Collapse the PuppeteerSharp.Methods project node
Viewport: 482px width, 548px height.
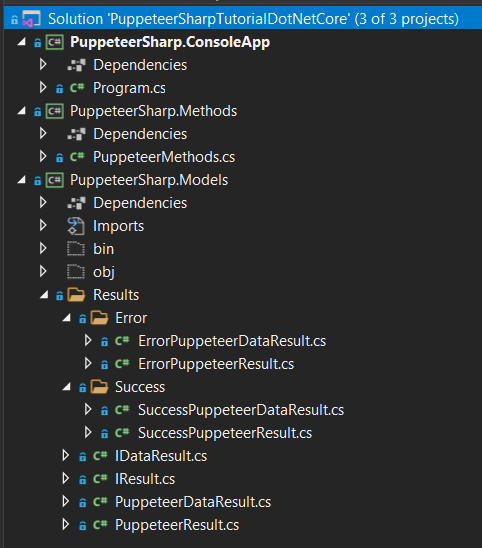(22, 111)
